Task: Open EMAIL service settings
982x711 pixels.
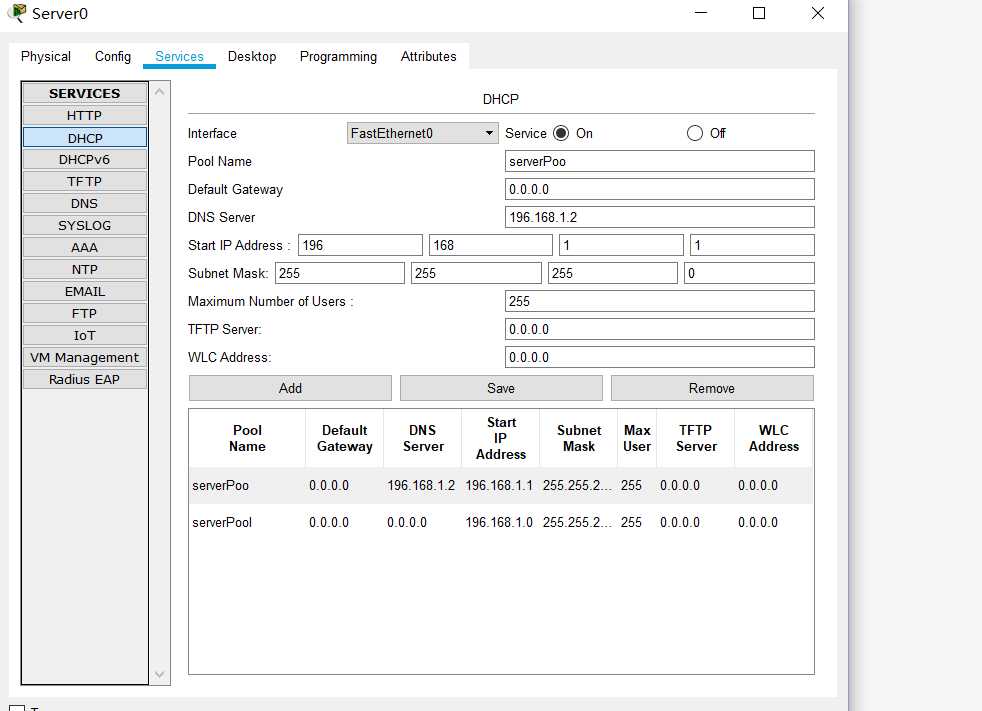Action: tap(85, 291)
